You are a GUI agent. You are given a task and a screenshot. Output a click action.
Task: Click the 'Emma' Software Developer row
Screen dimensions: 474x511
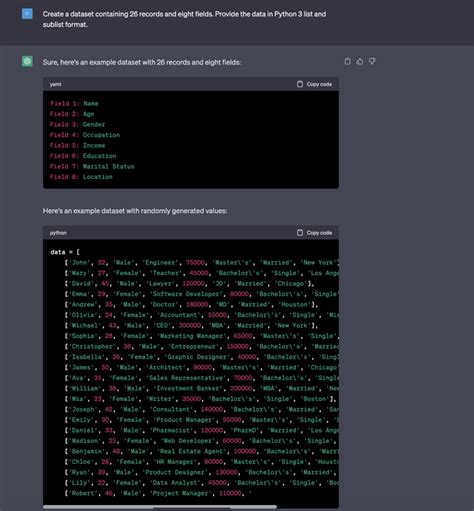pos(202,294)
